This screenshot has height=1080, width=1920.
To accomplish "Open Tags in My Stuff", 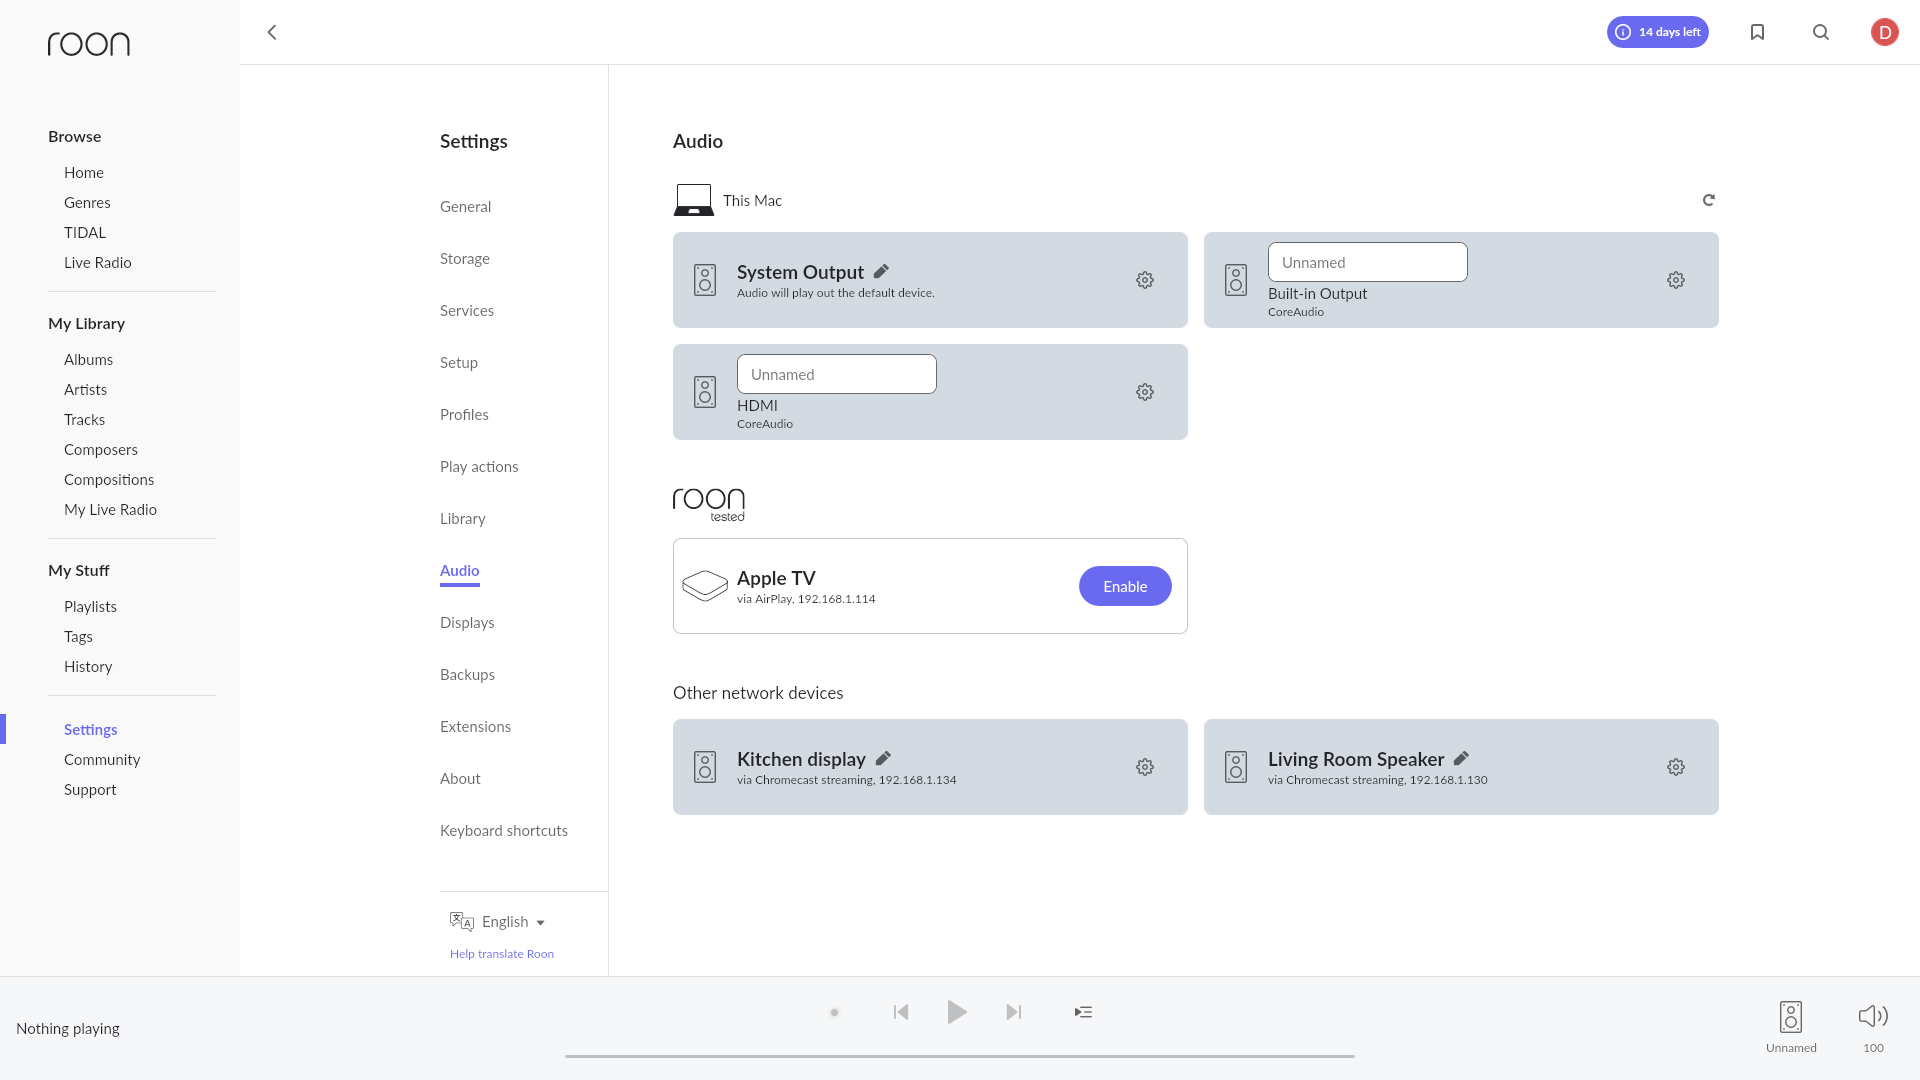I will click(x=78, y=637).
